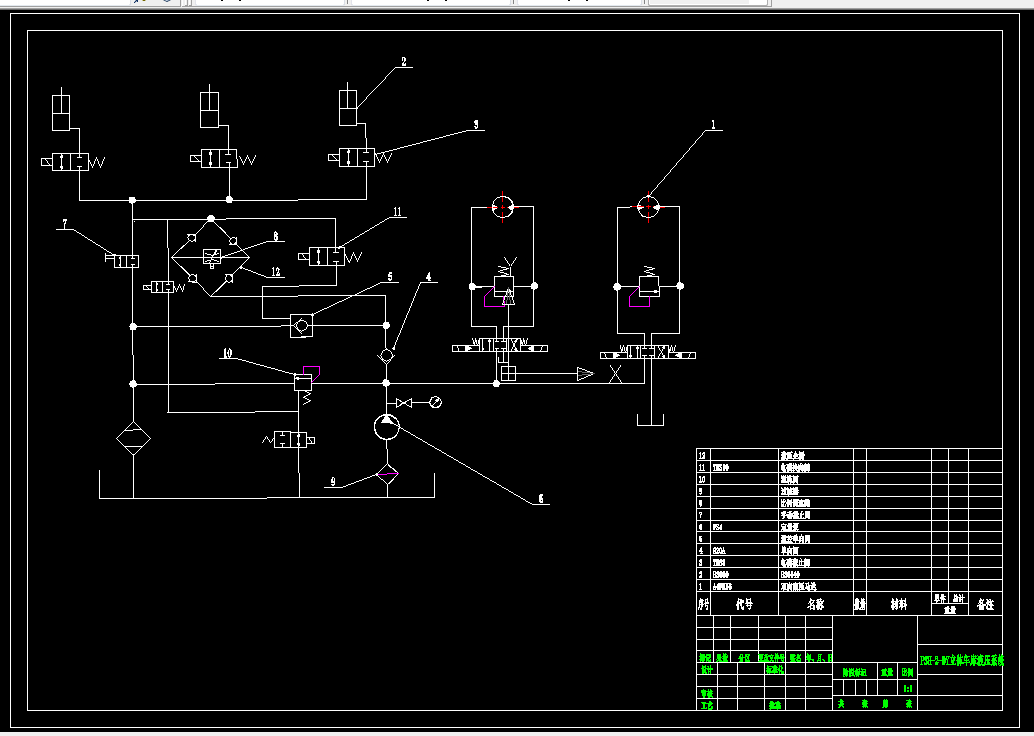Click the 1:1 scale value in title block
1034x736 pixels.
coord(908,688)
